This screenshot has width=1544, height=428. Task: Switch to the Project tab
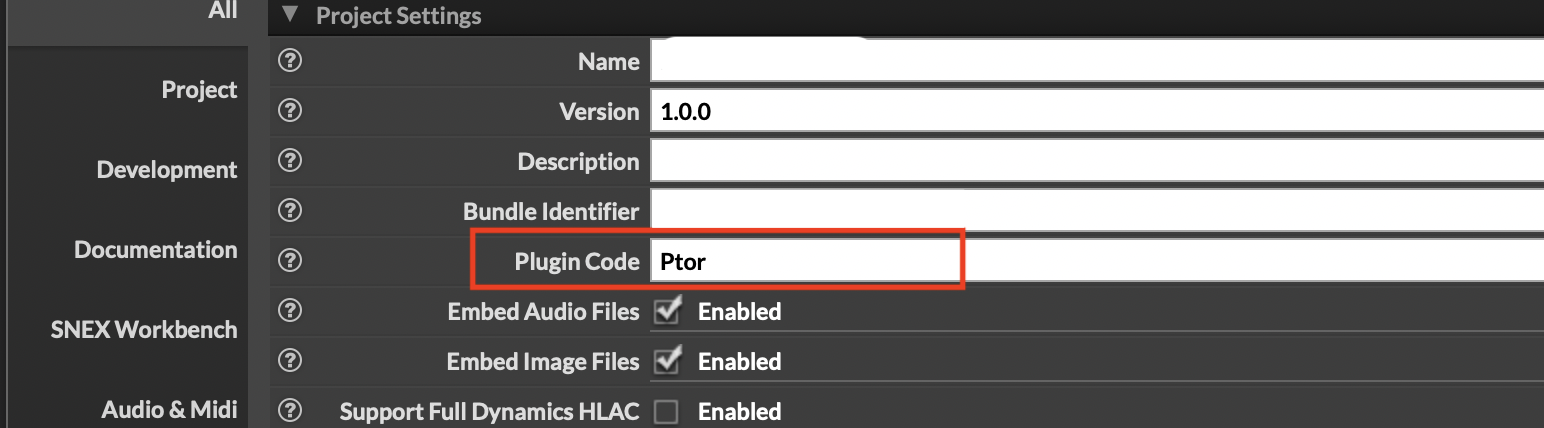pyautogui.click(x=199, y=90)
